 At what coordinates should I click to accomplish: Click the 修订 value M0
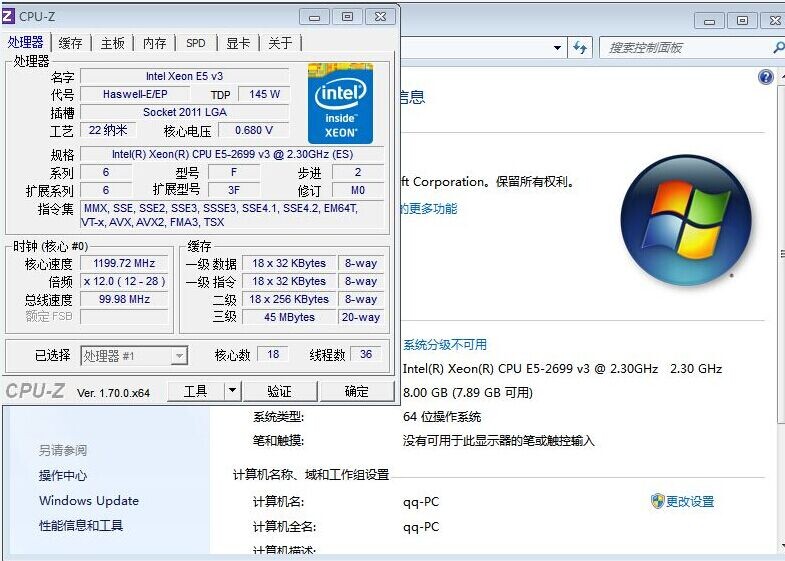pyautogui.click(x=358, y=190)
